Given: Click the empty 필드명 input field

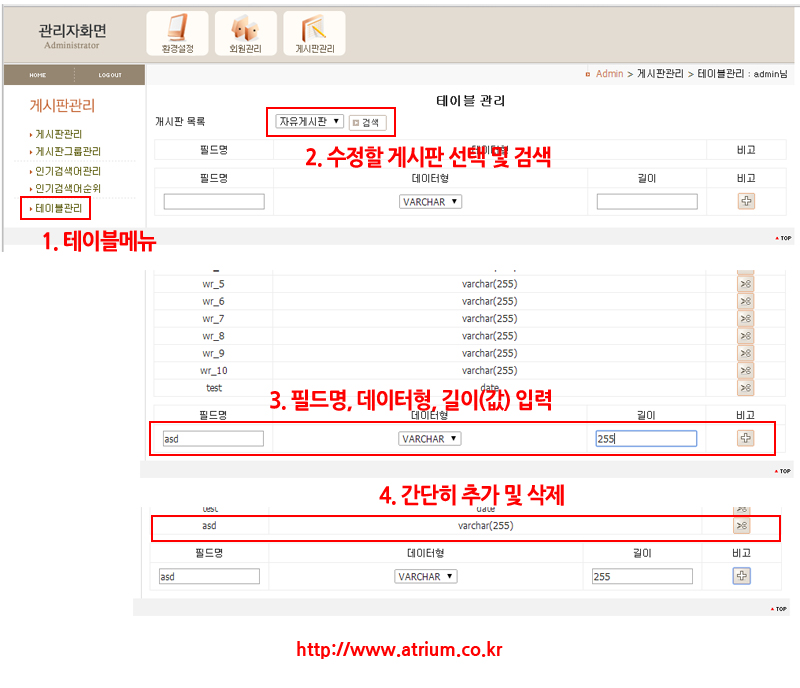Looking at the screenshot, I should pyautogui.click(x=214, y=202).
